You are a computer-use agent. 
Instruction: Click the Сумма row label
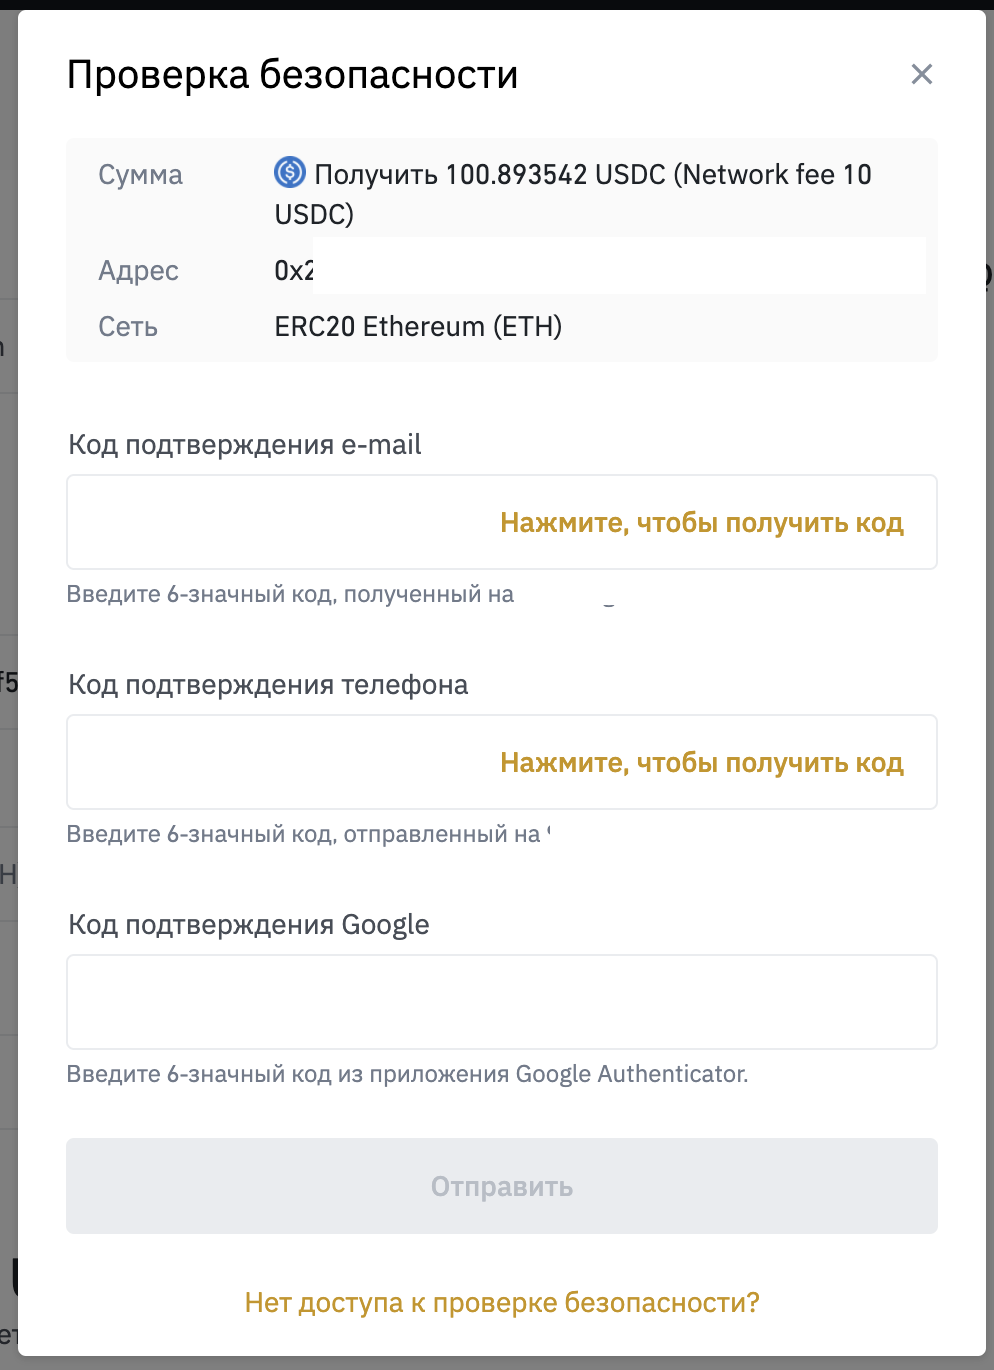[140, 175]
